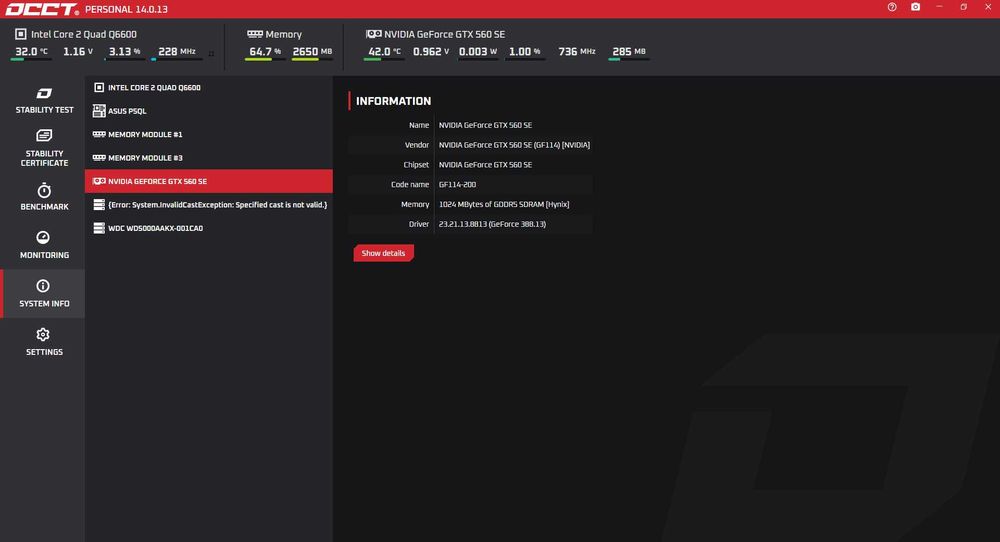Click the memory used 2650 MB reading
Viewport: 1000px width, 542px height.
click(x=312, y=52)
